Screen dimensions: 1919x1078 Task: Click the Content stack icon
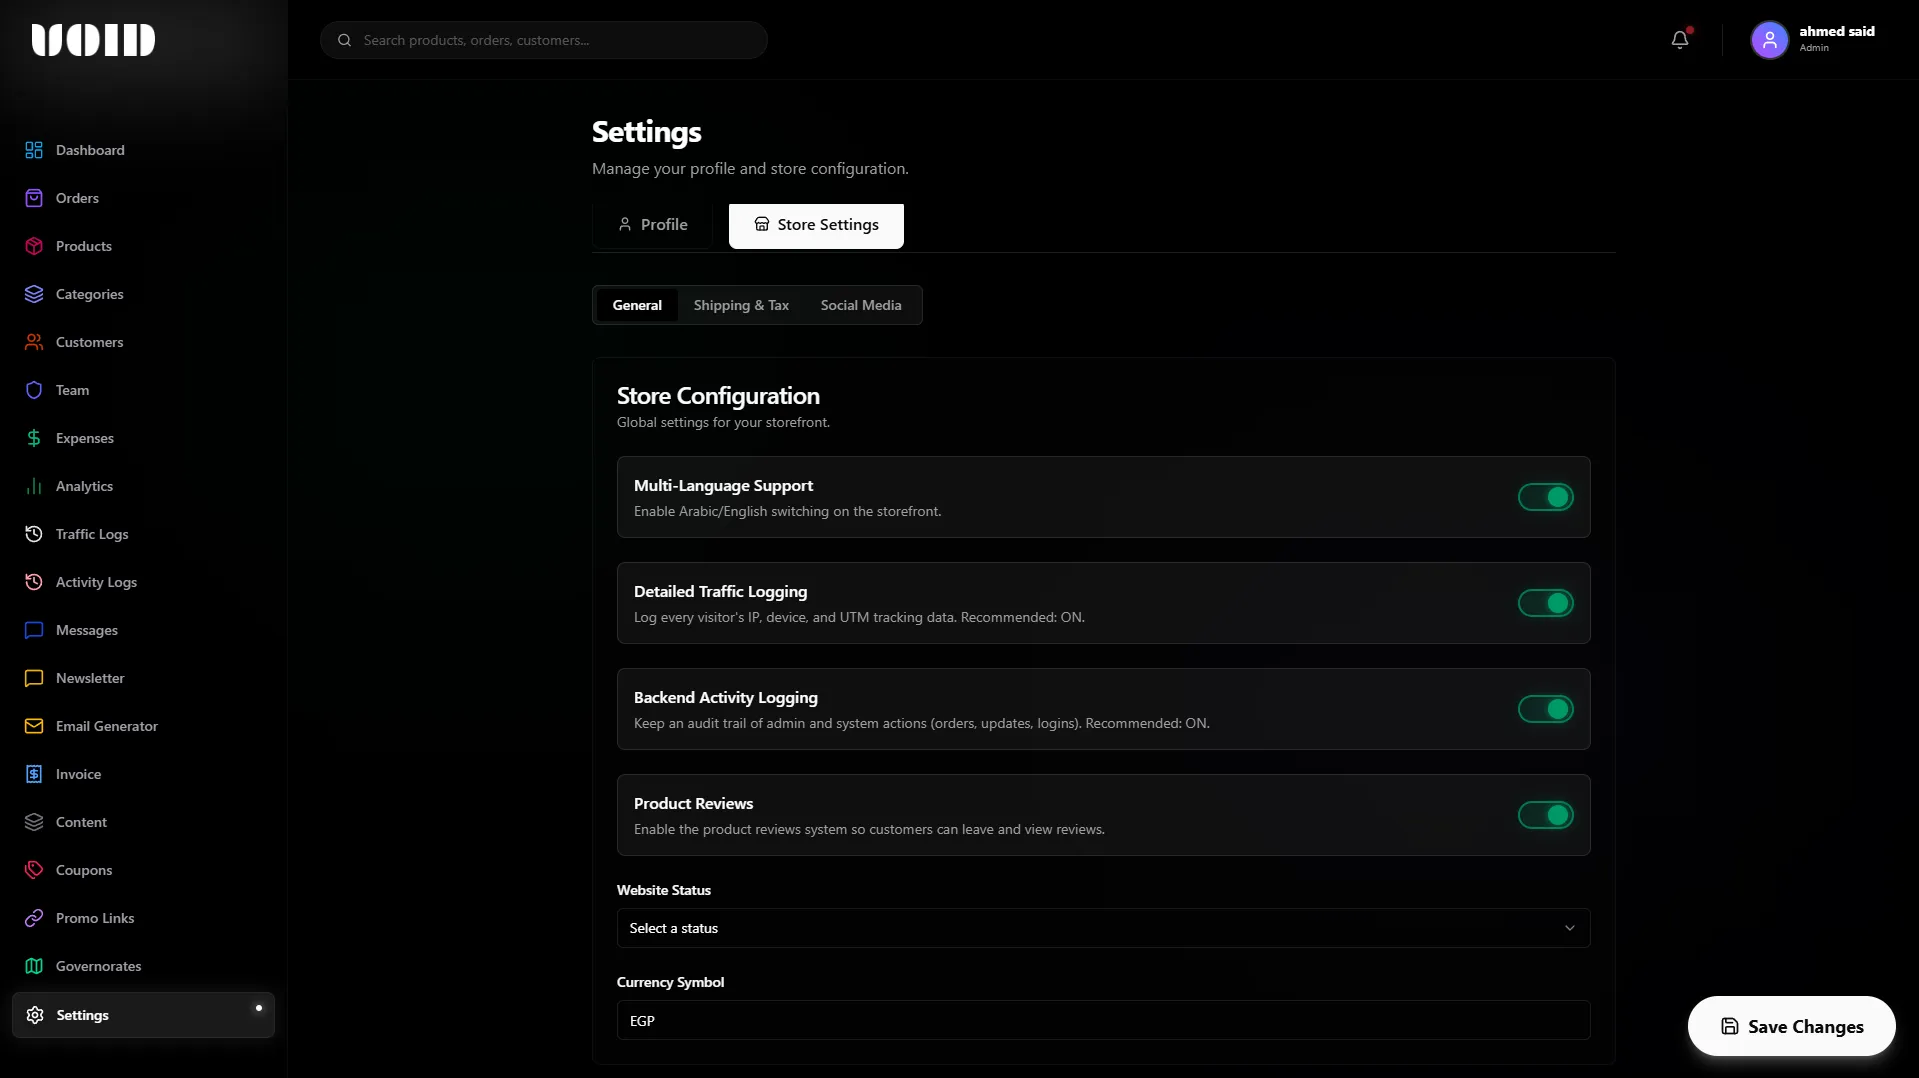tap(34, 822)
